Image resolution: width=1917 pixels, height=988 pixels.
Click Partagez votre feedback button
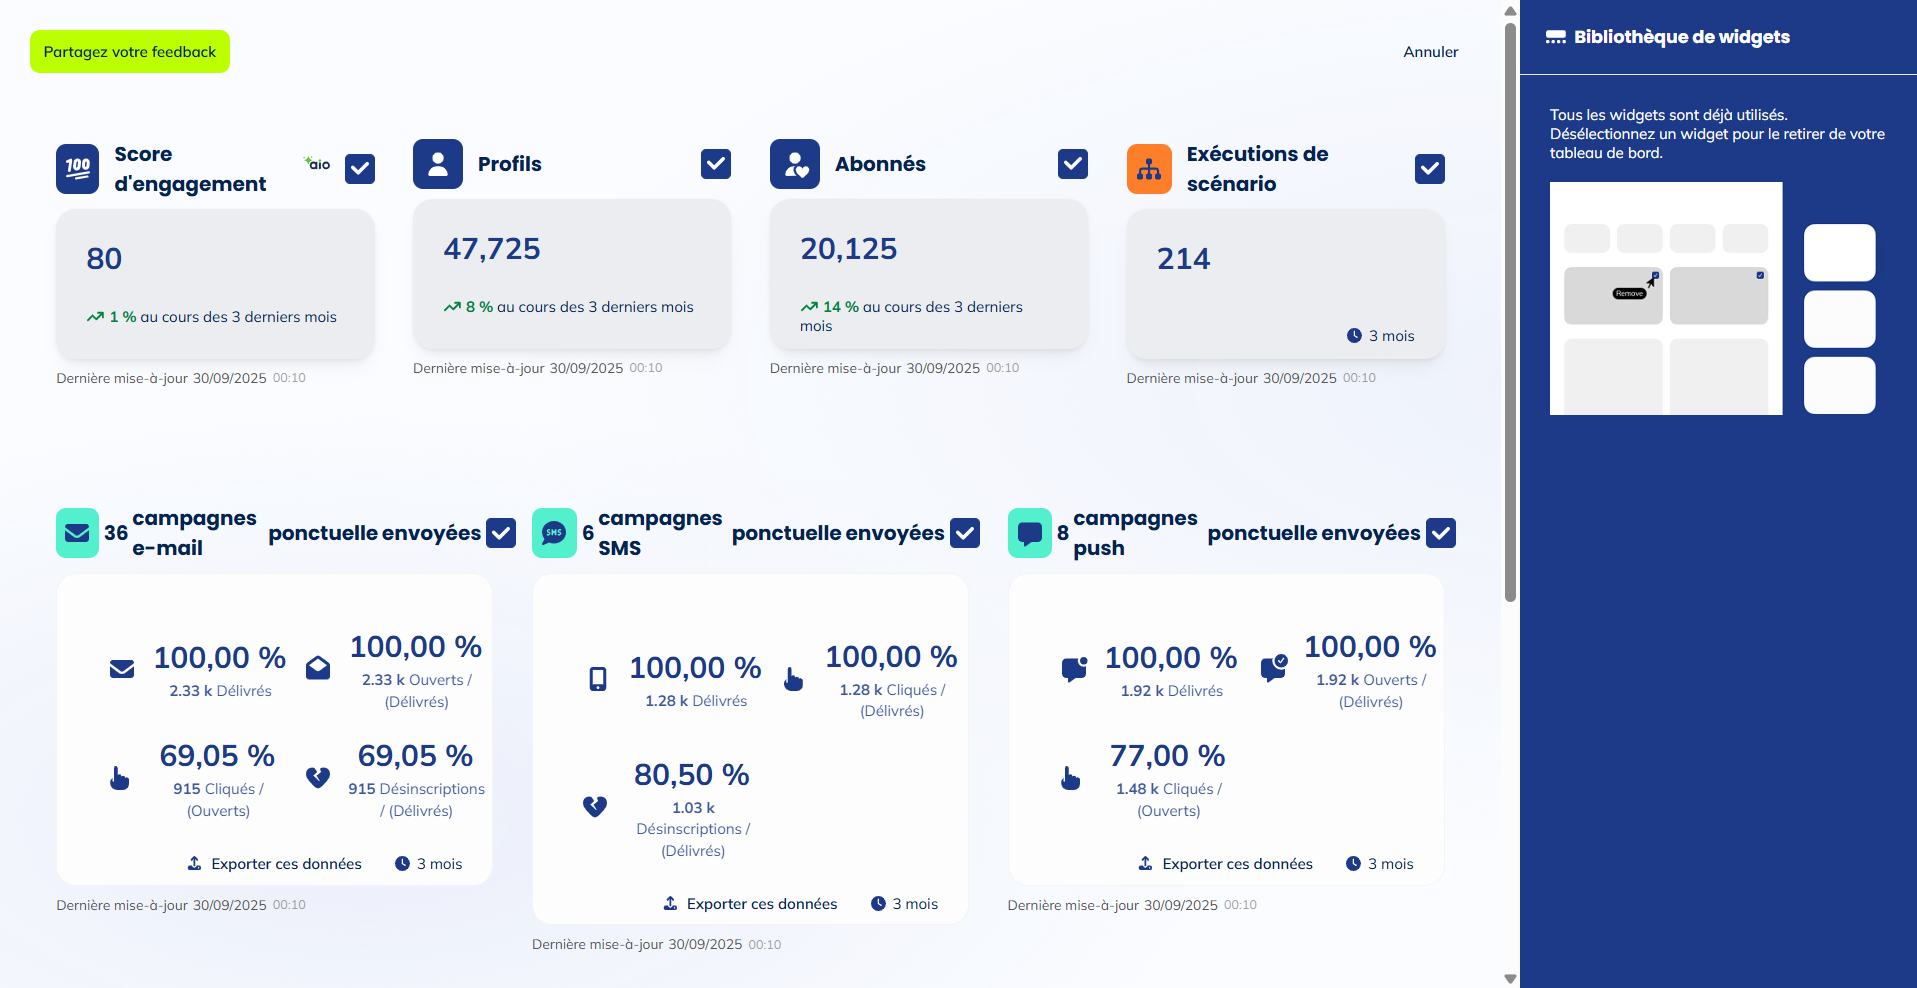(130, 52)
